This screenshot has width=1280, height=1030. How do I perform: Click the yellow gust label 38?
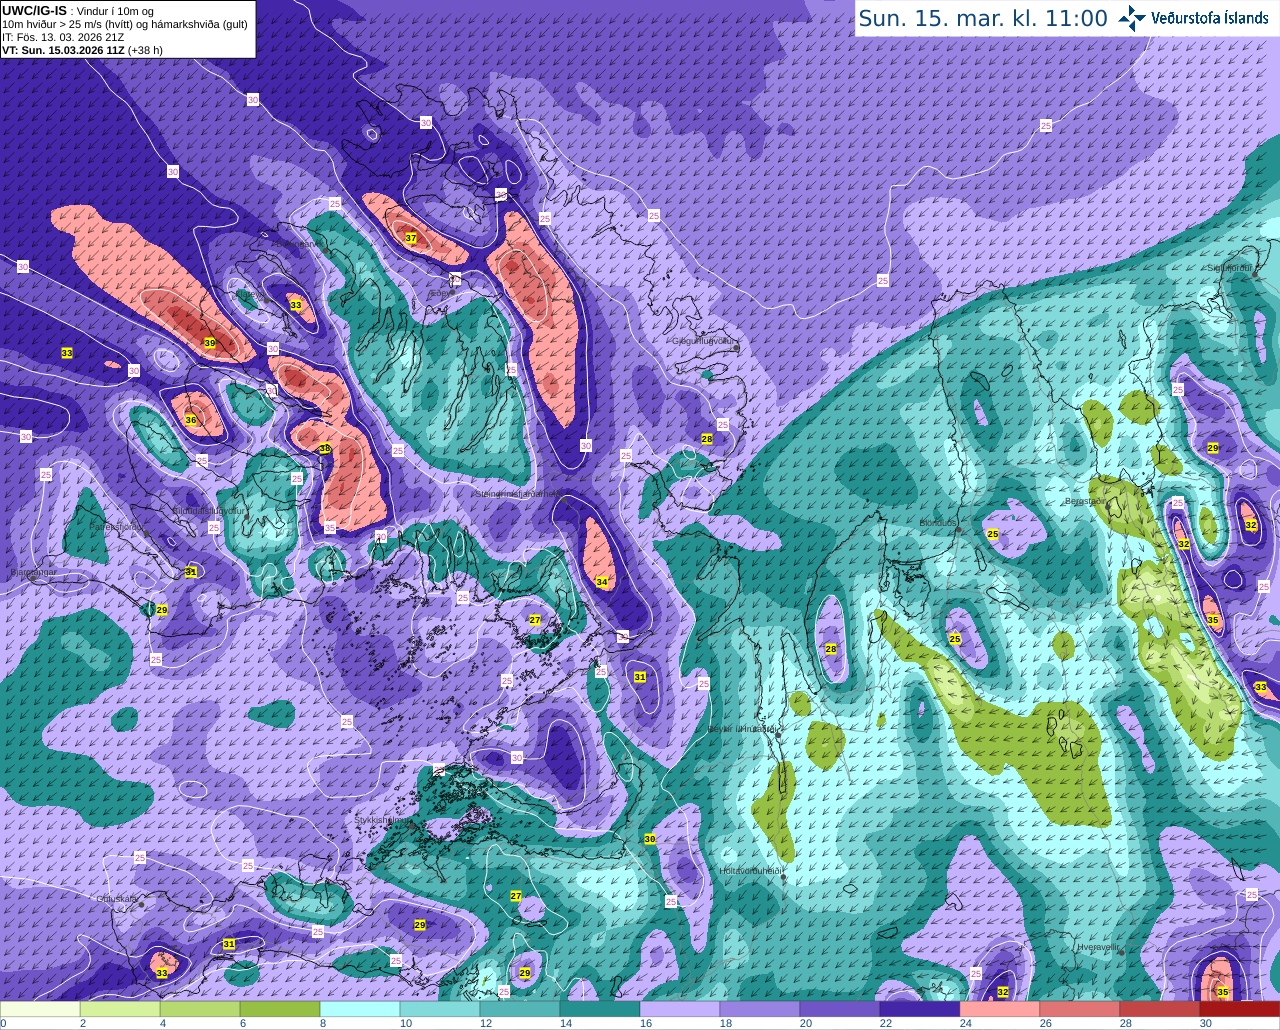point(325,449)
